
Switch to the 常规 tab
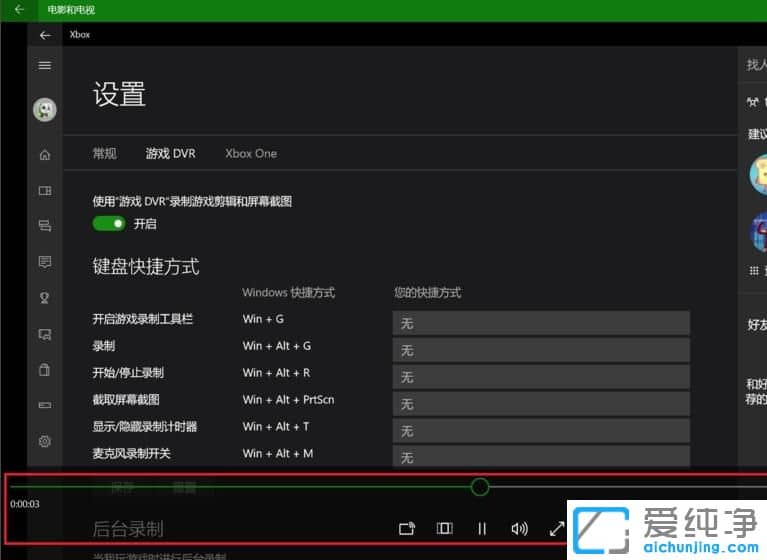[x=105, y=154]
